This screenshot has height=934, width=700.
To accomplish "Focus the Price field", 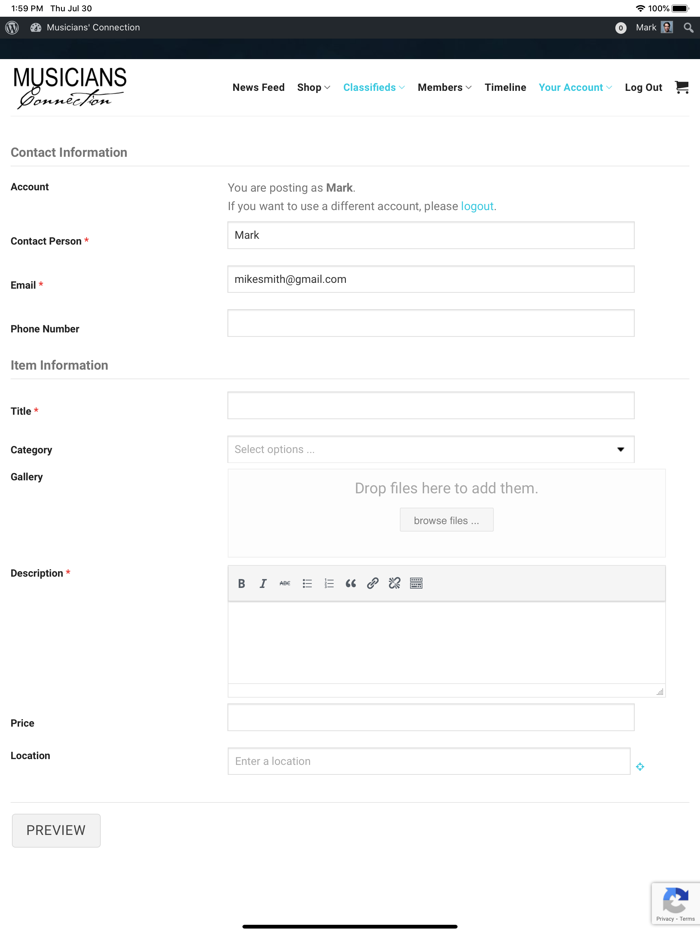I will point(431,717).
